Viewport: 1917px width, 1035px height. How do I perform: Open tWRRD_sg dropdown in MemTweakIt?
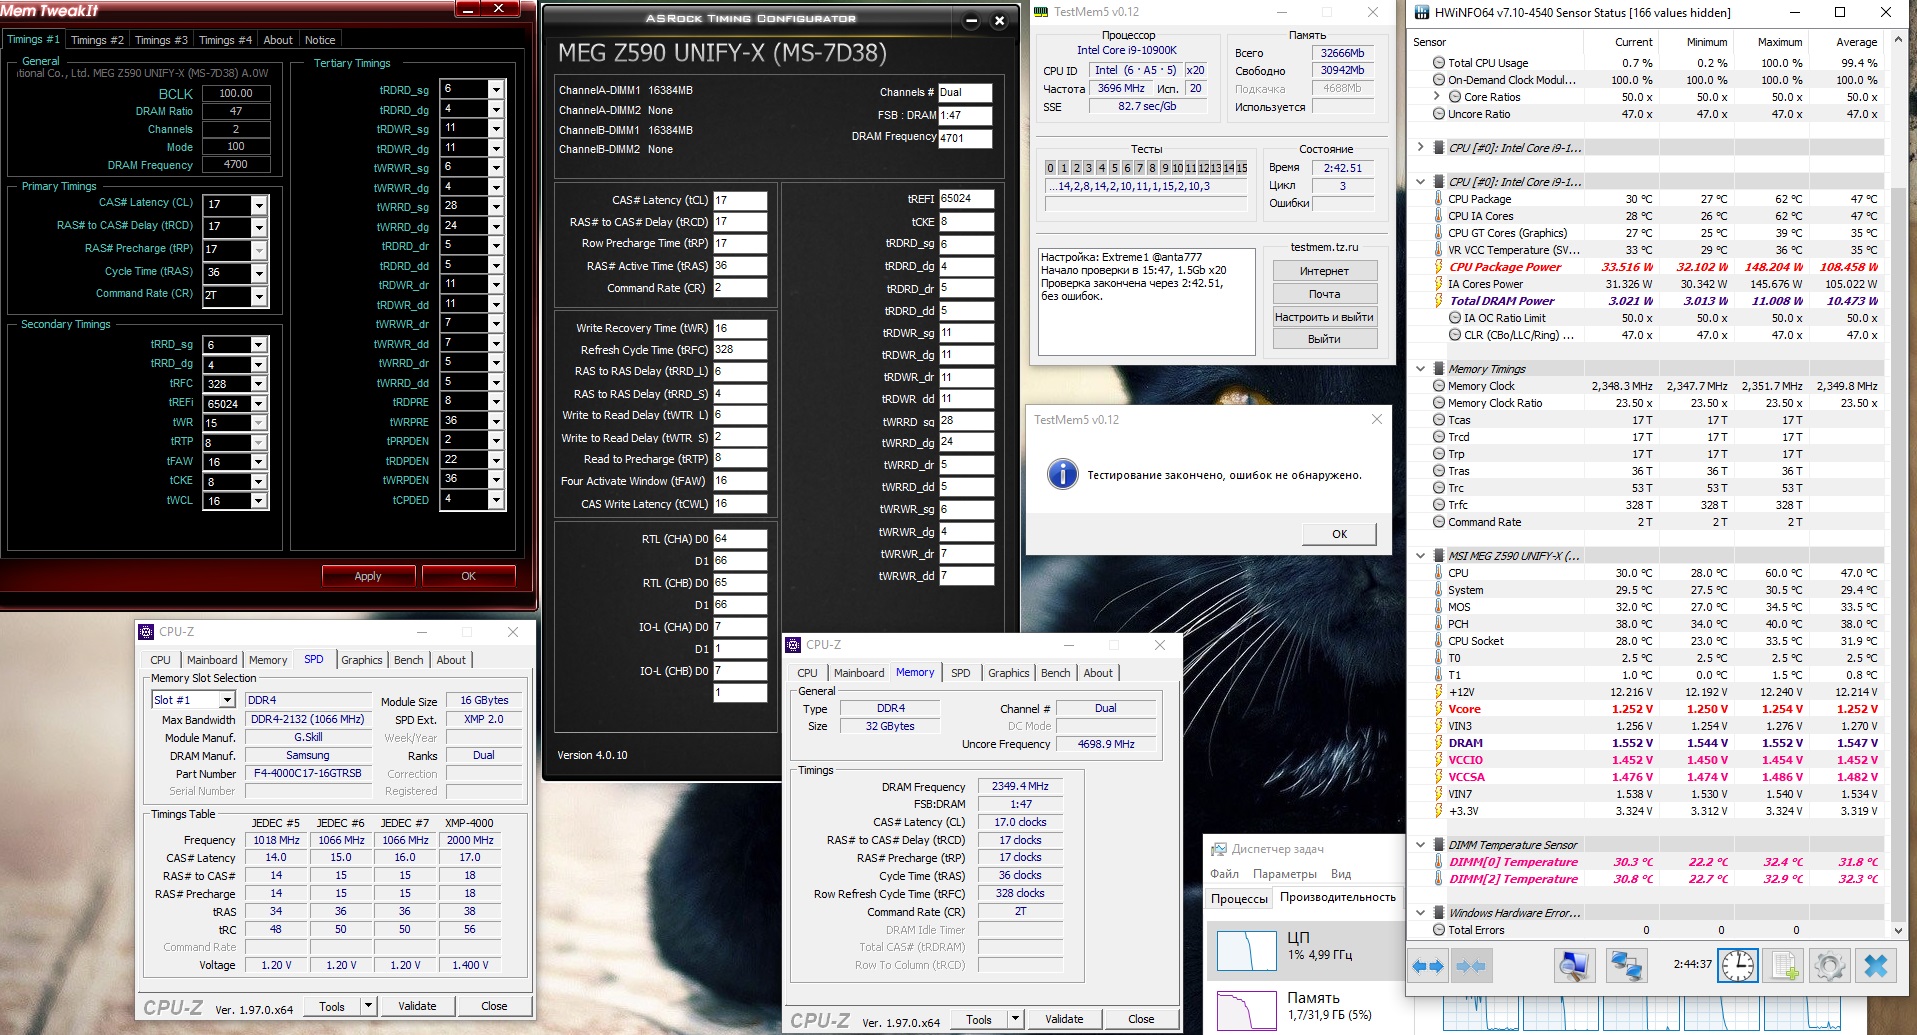point(496,207)
